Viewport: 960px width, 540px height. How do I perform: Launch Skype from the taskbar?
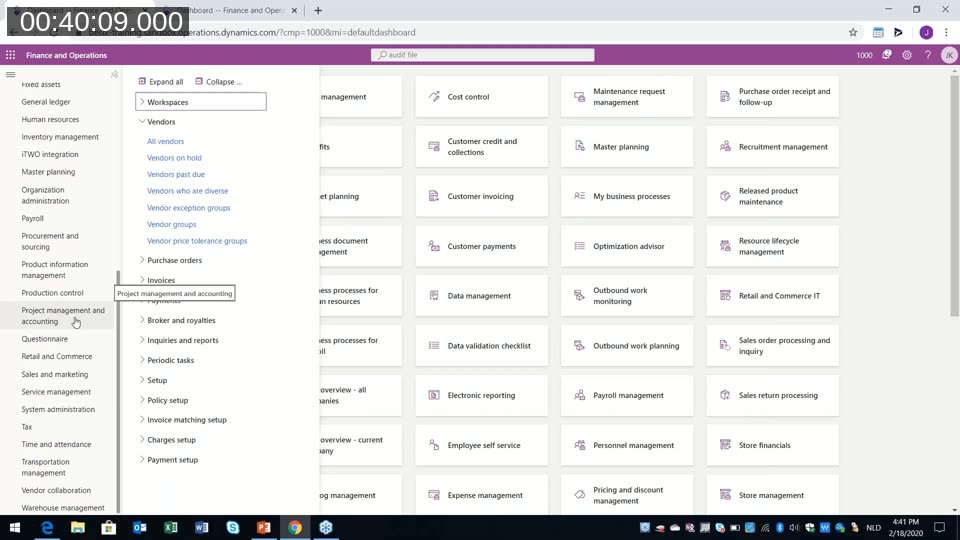tap(233, 527)
